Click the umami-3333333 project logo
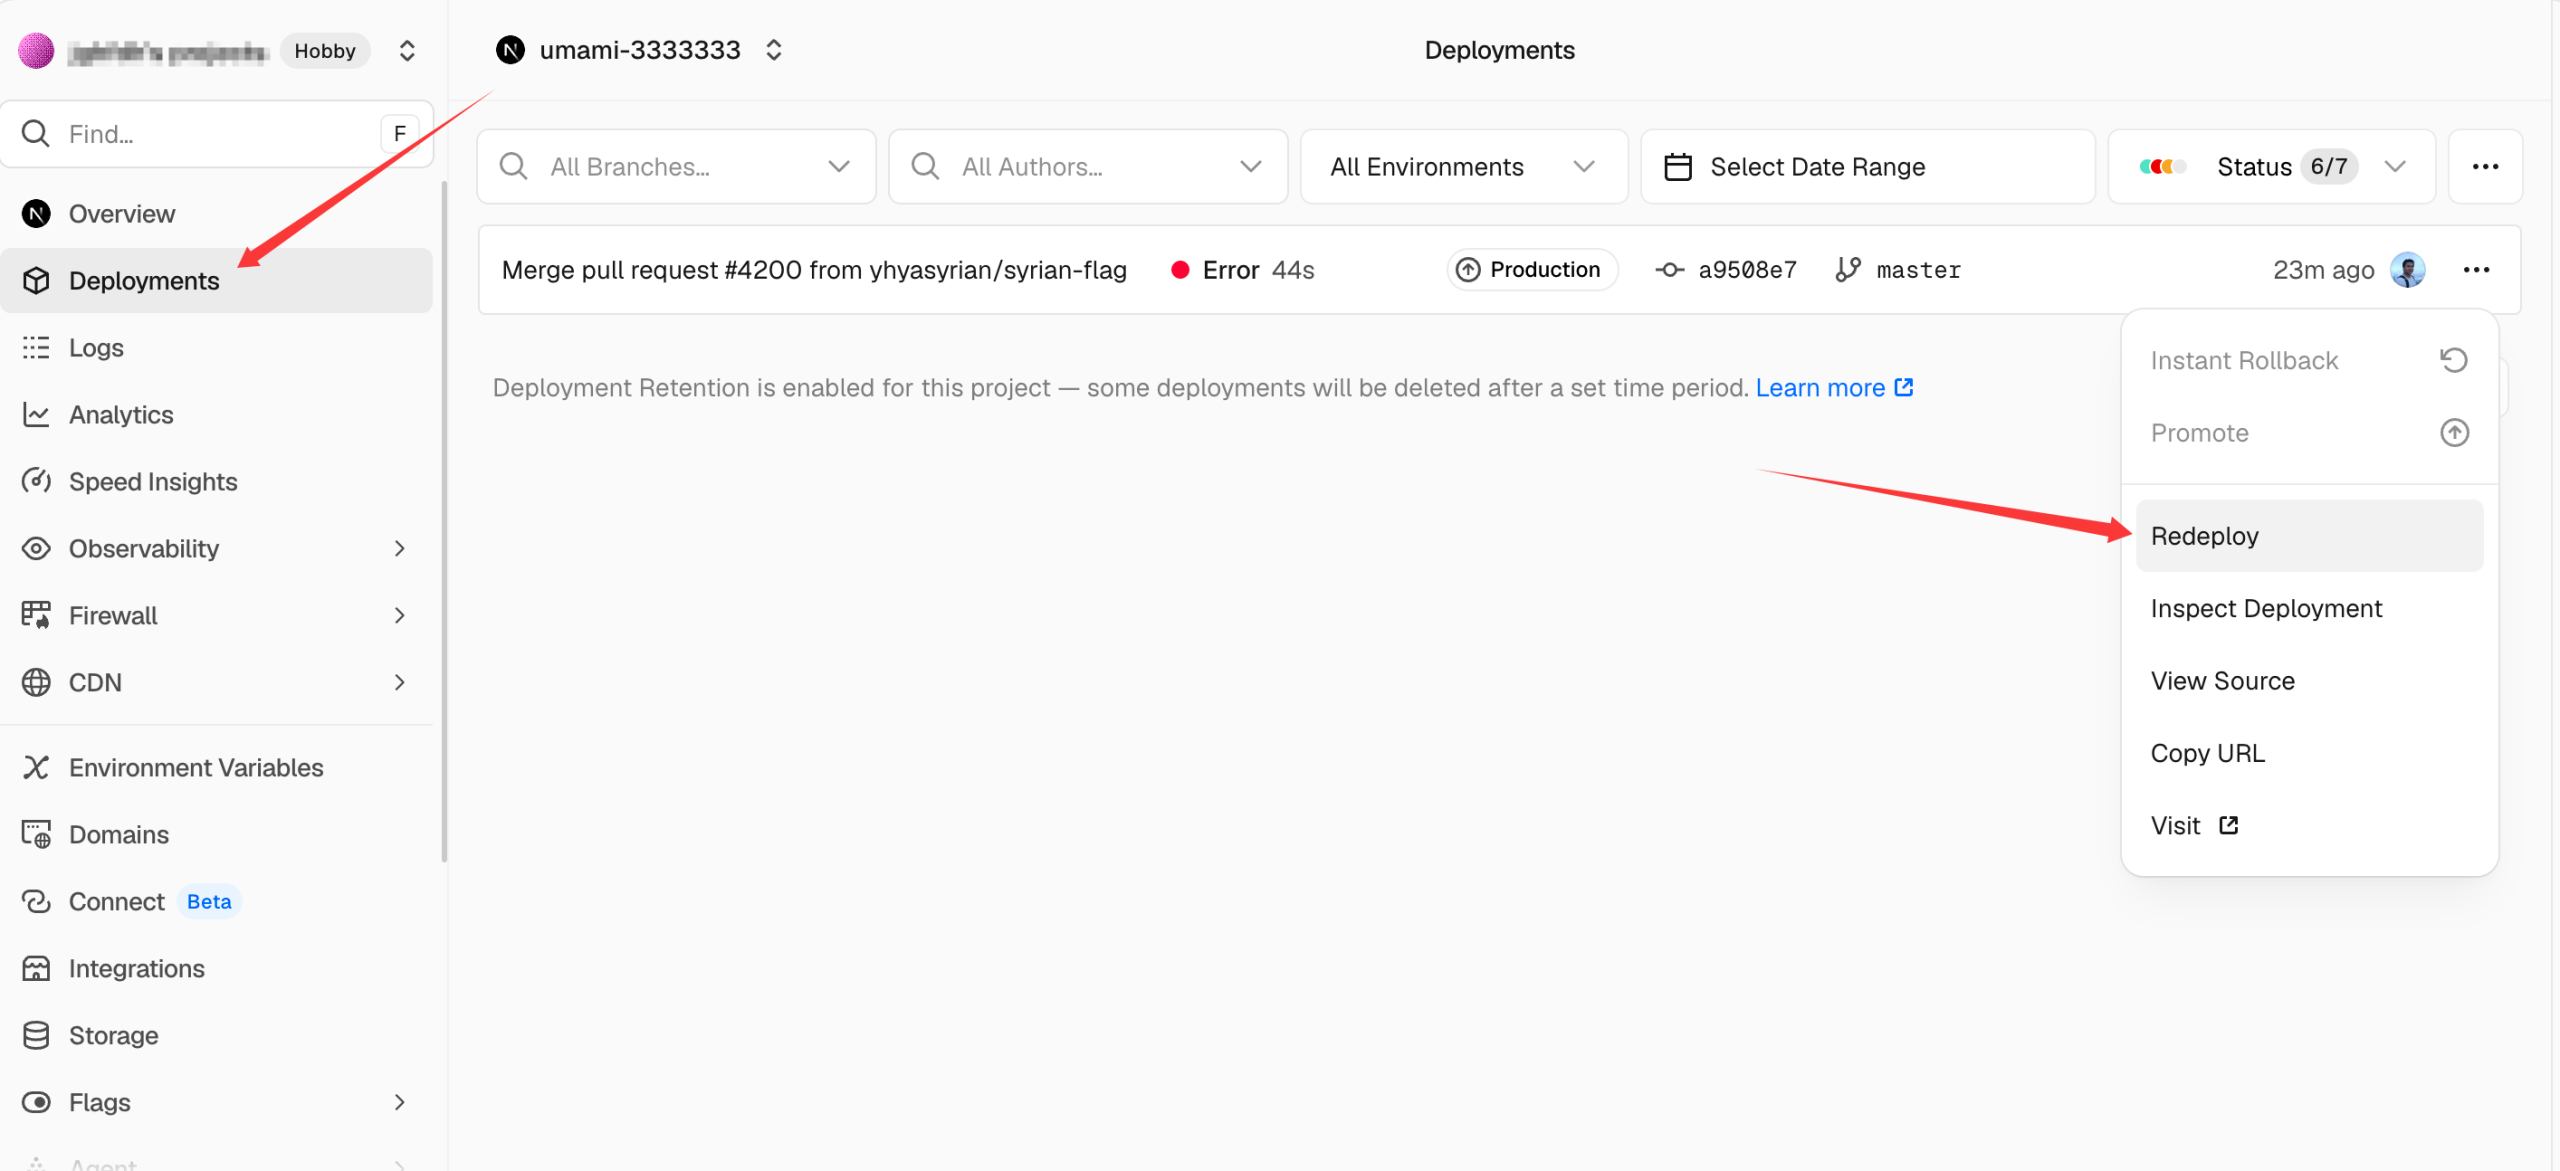 (x=510, y=50)
